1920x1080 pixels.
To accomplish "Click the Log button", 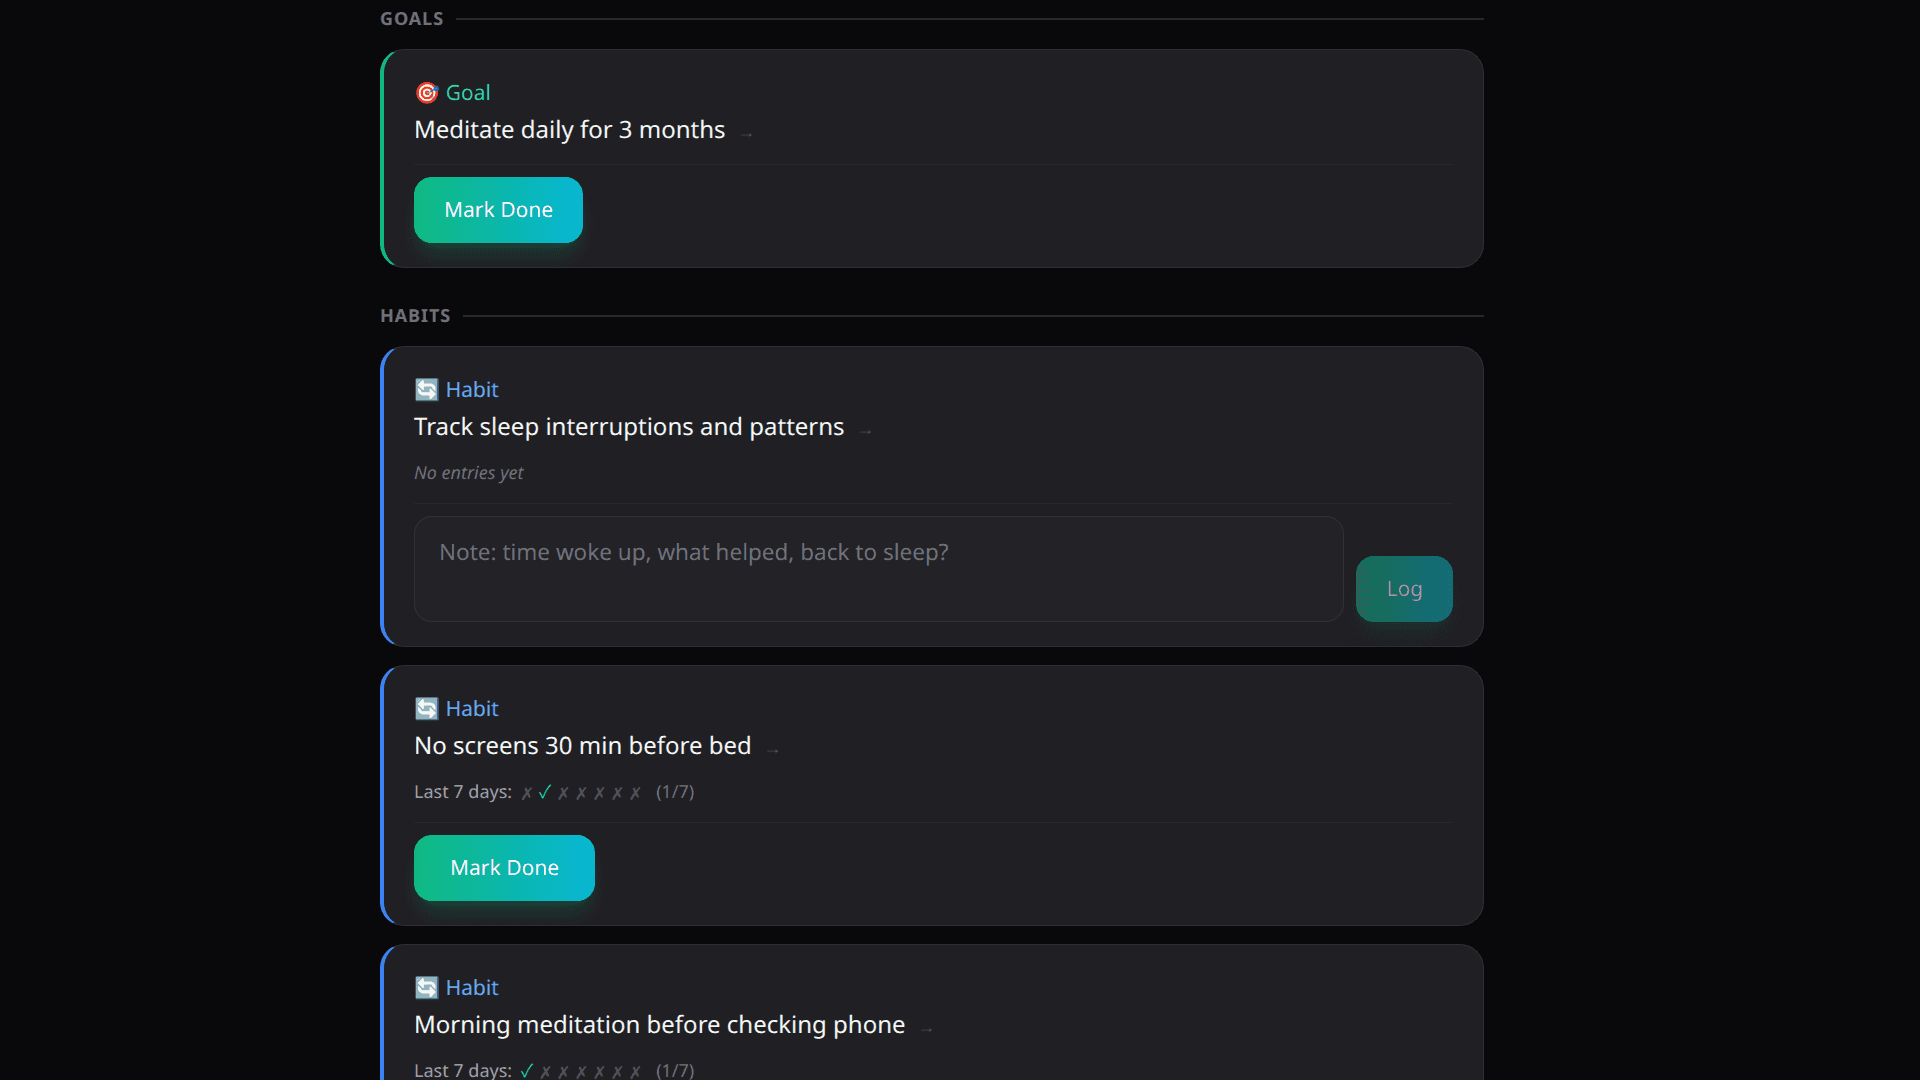I will (1404, 588).
